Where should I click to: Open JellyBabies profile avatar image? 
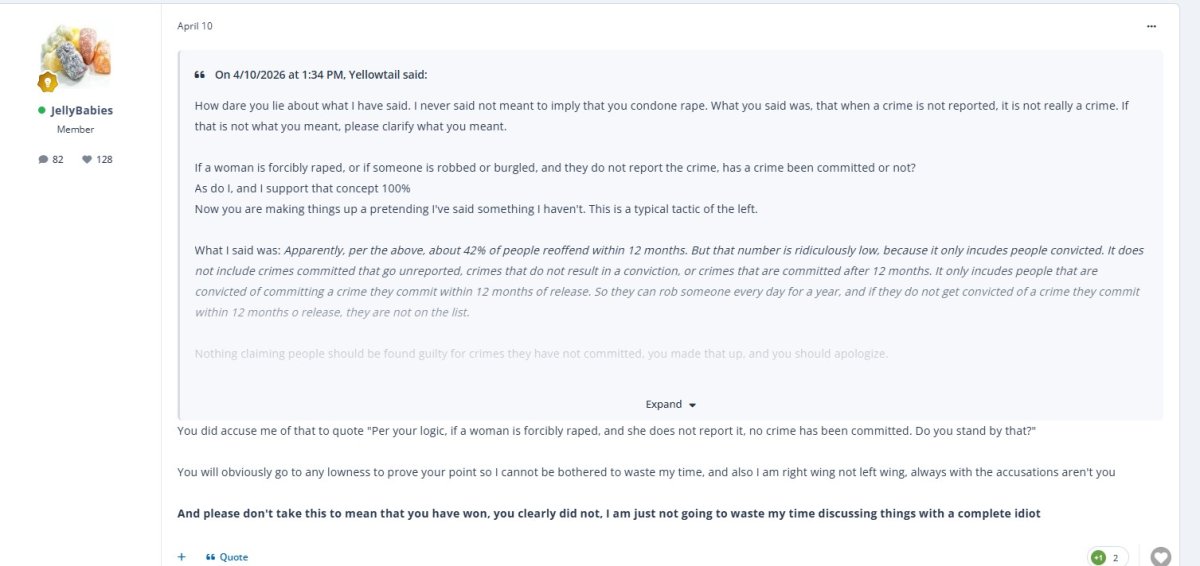click(75, 56)
